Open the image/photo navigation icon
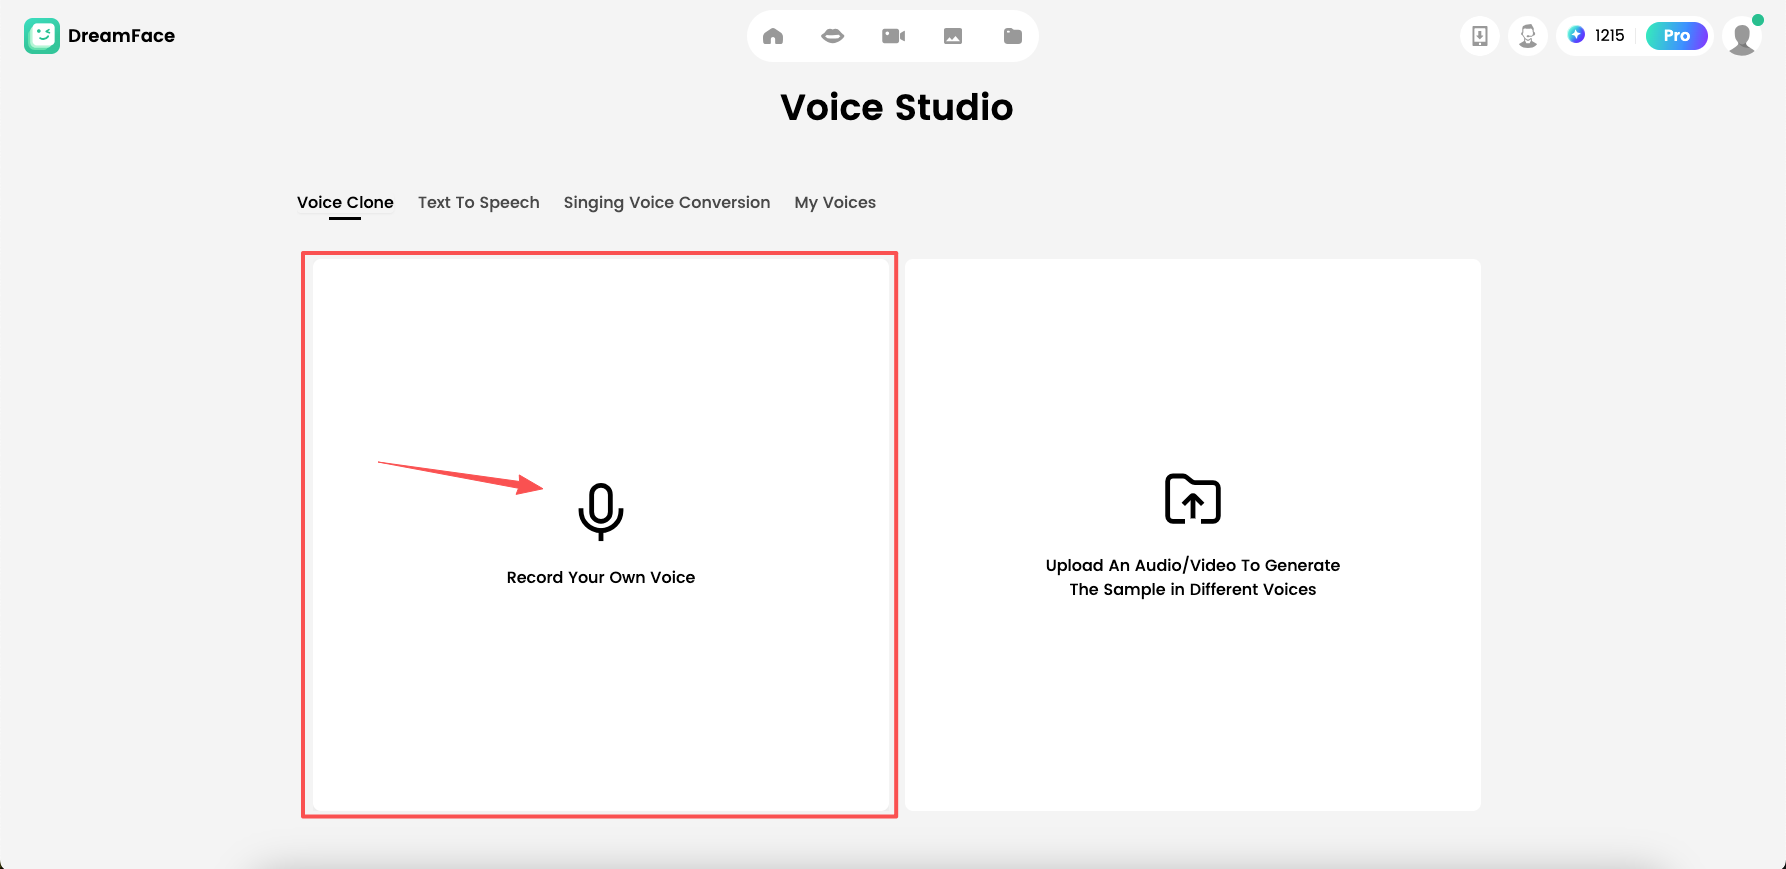1786x869 pixels. 953,36
